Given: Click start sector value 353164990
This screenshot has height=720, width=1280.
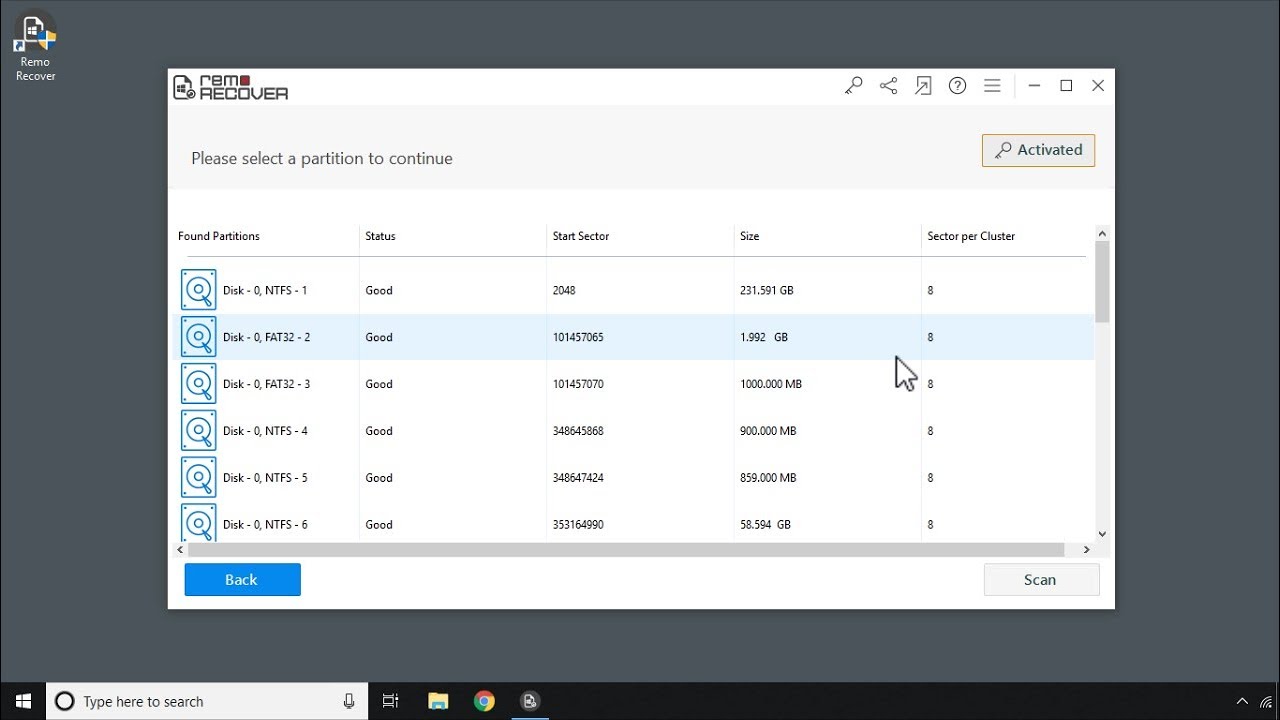Looking at the screenshot, I should click(578, 524).
